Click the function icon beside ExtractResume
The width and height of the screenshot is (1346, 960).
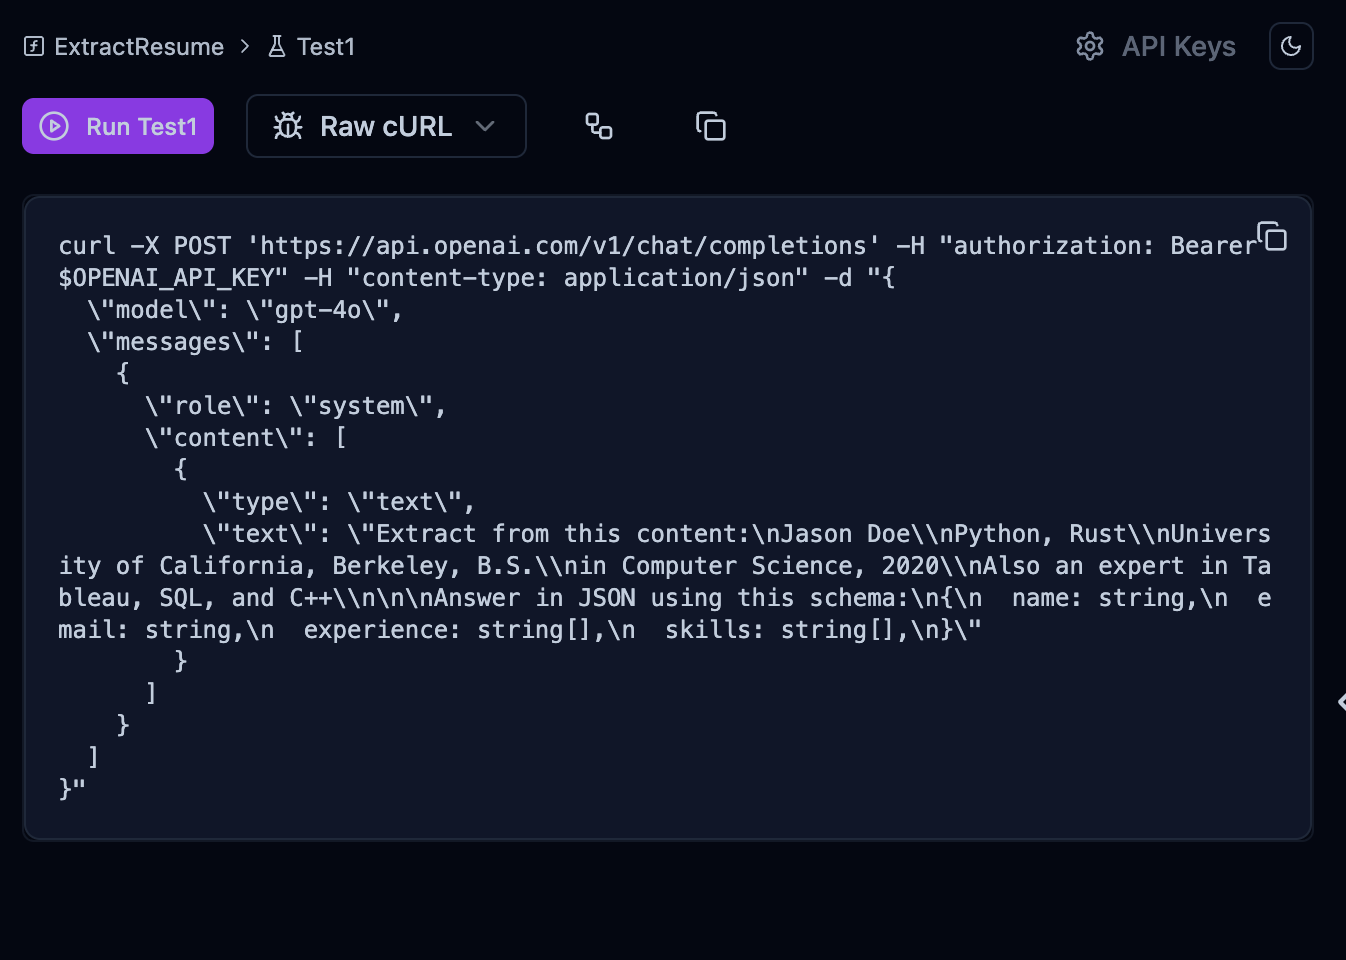(x=34, y=46)
